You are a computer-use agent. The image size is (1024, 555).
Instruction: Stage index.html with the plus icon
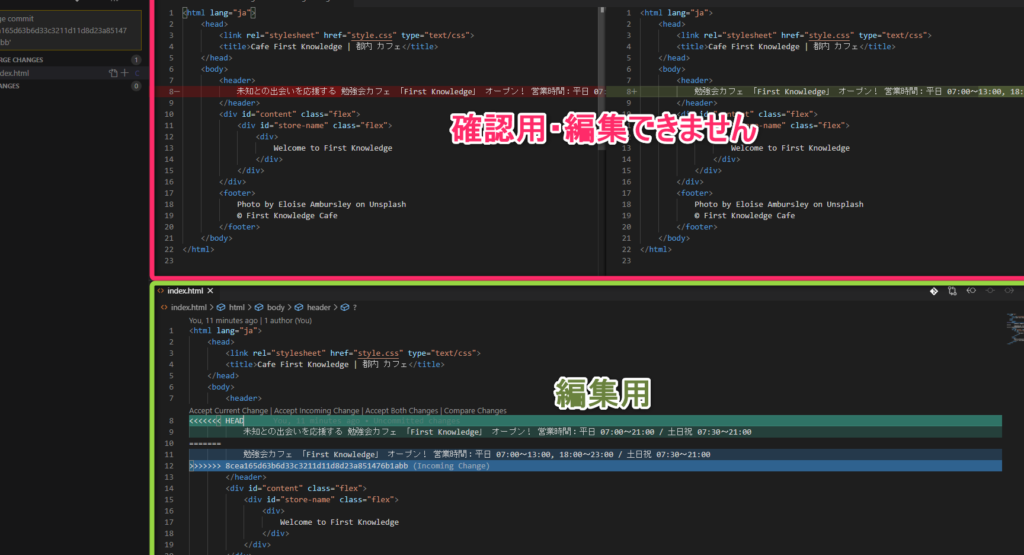coord(125,73)
